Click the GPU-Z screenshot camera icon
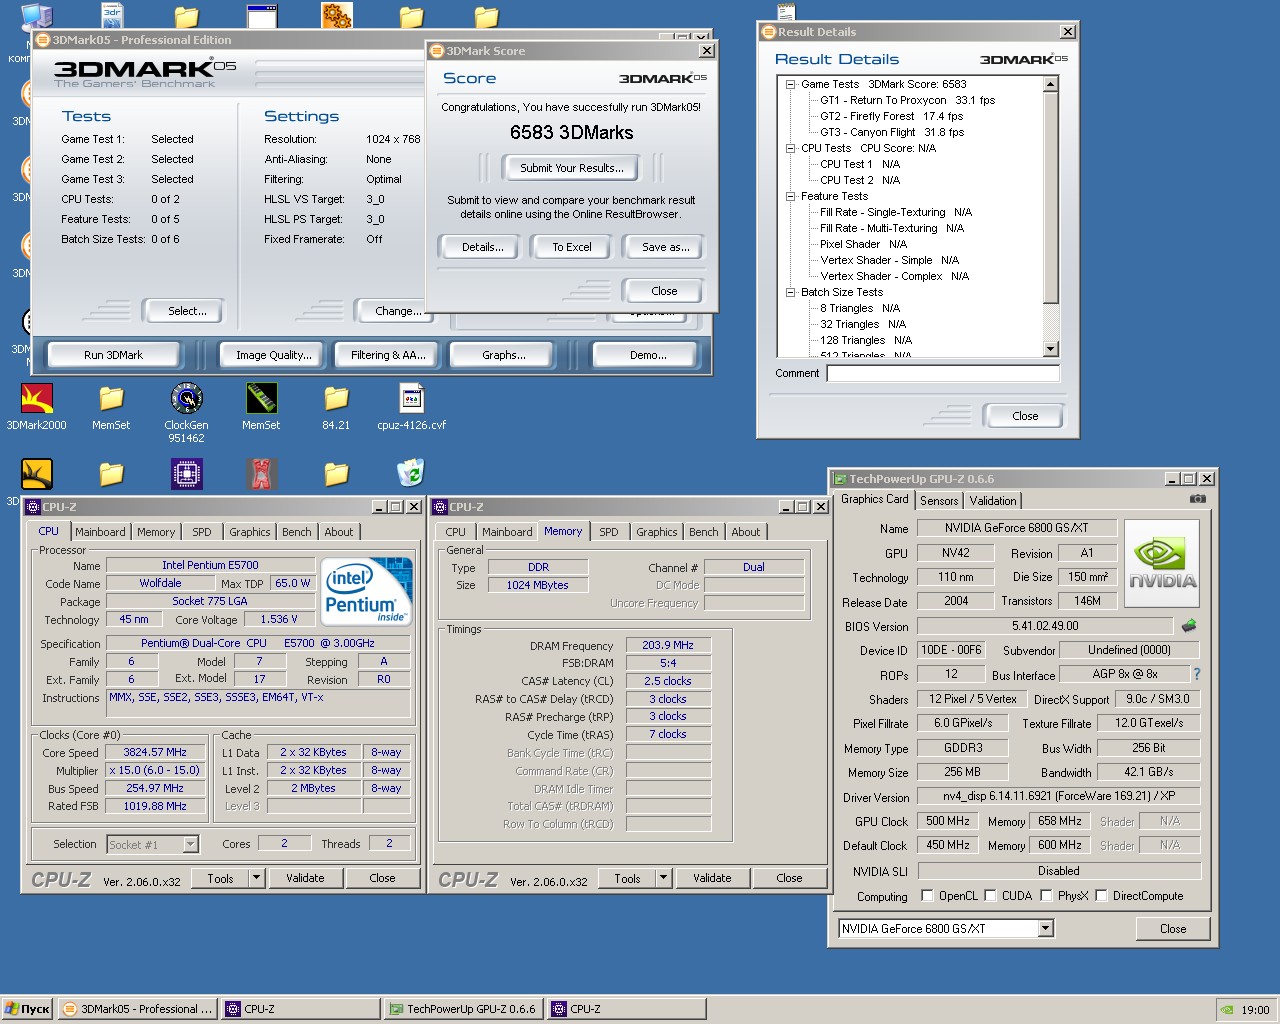The width and height of the screenshot is (1280, 1024). click(1198, 498)
